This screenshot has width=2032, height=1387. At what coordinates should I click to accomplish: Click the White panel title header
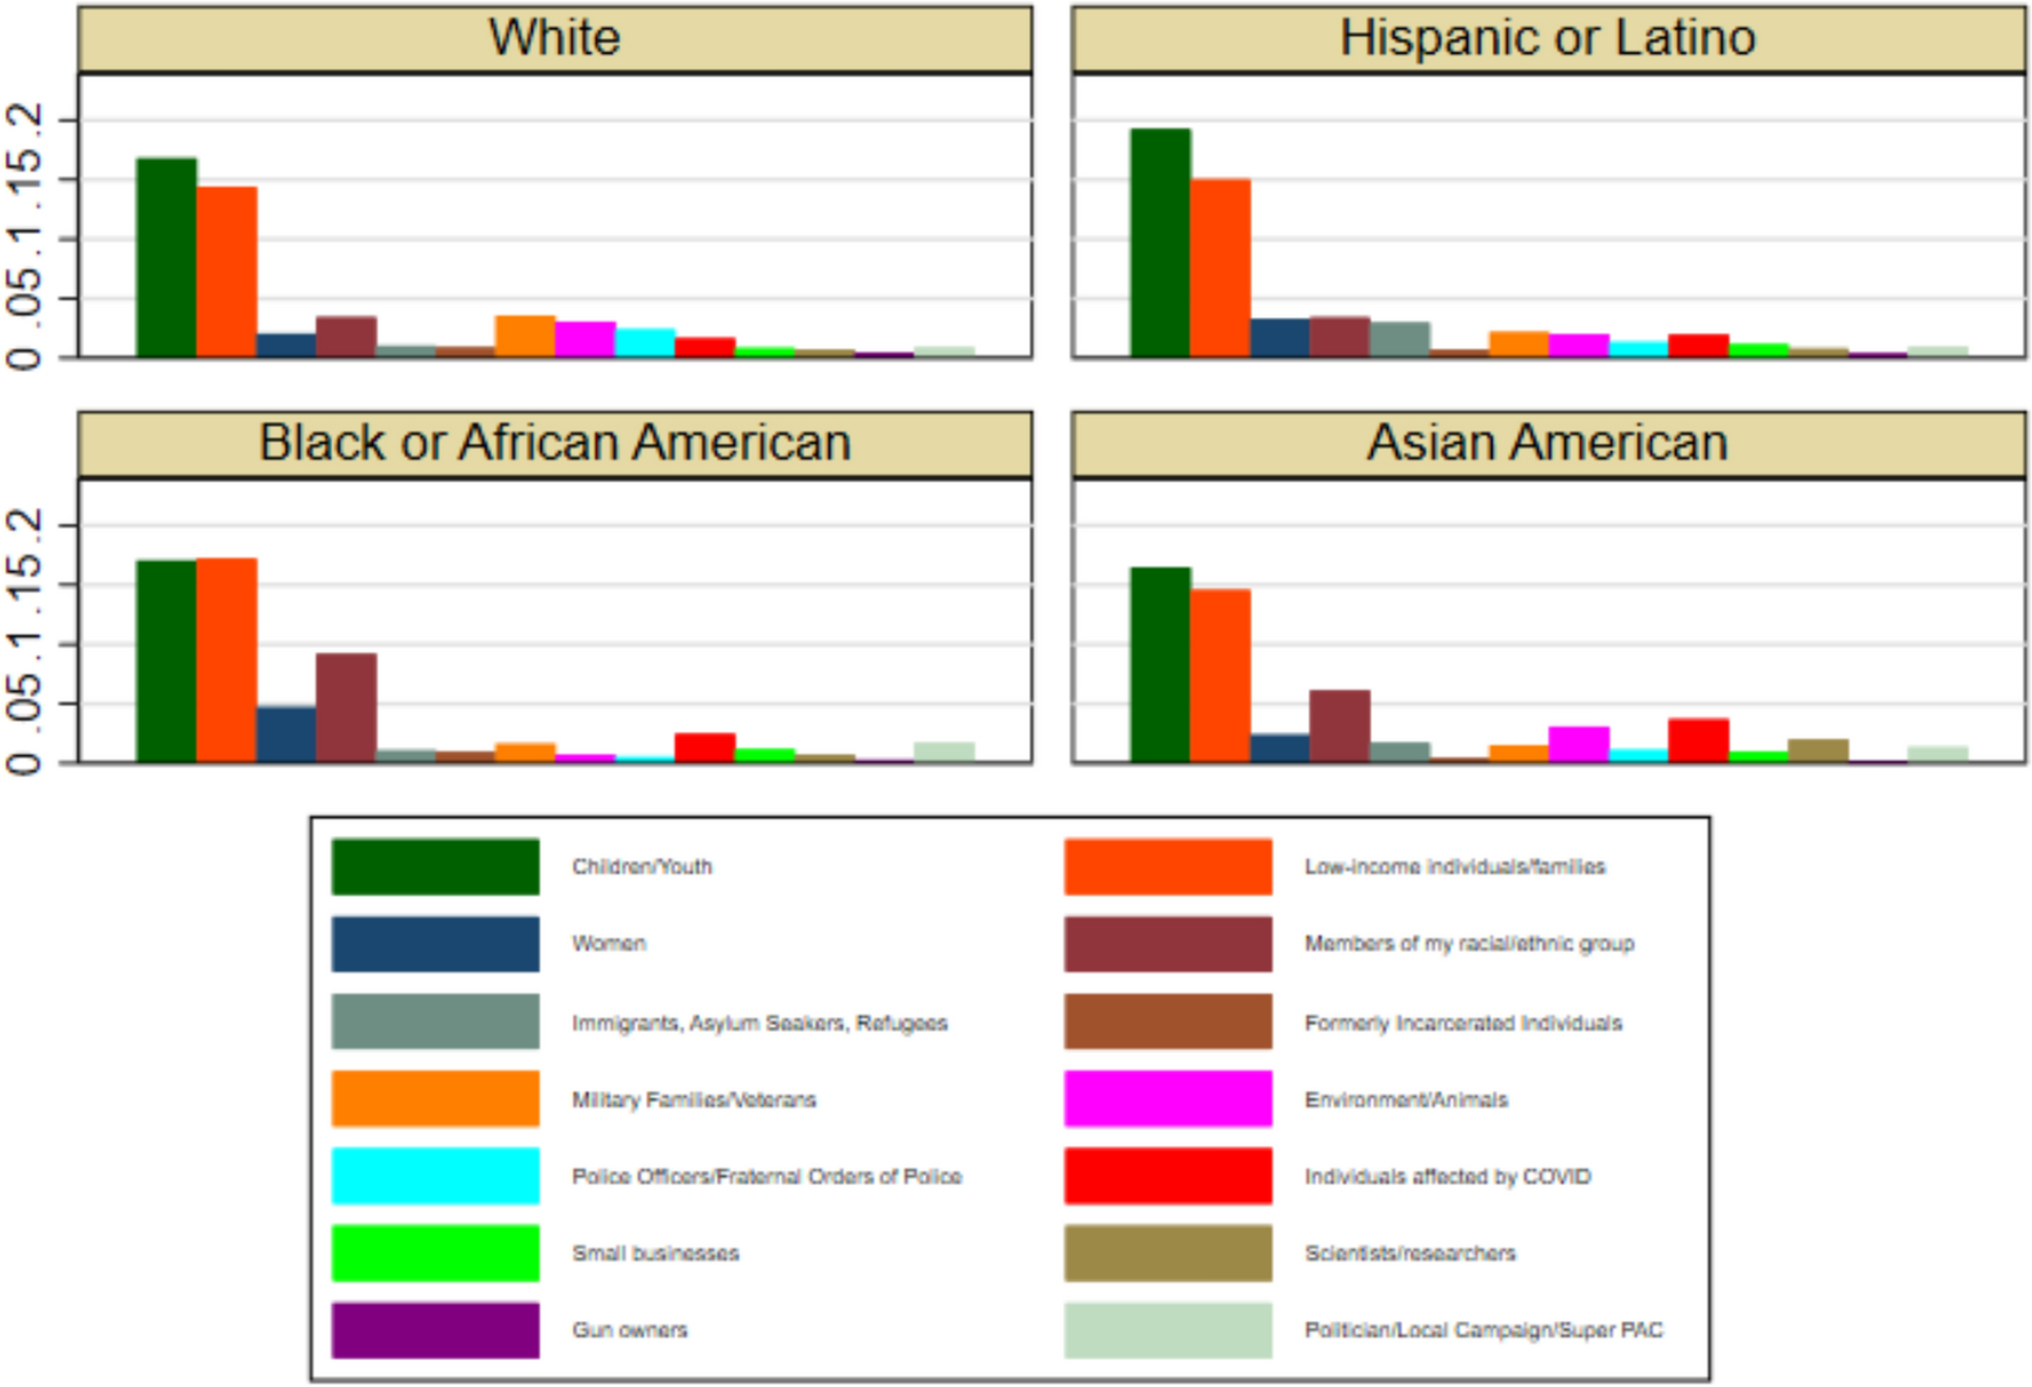pyautogui.click(x=554, y=38)
